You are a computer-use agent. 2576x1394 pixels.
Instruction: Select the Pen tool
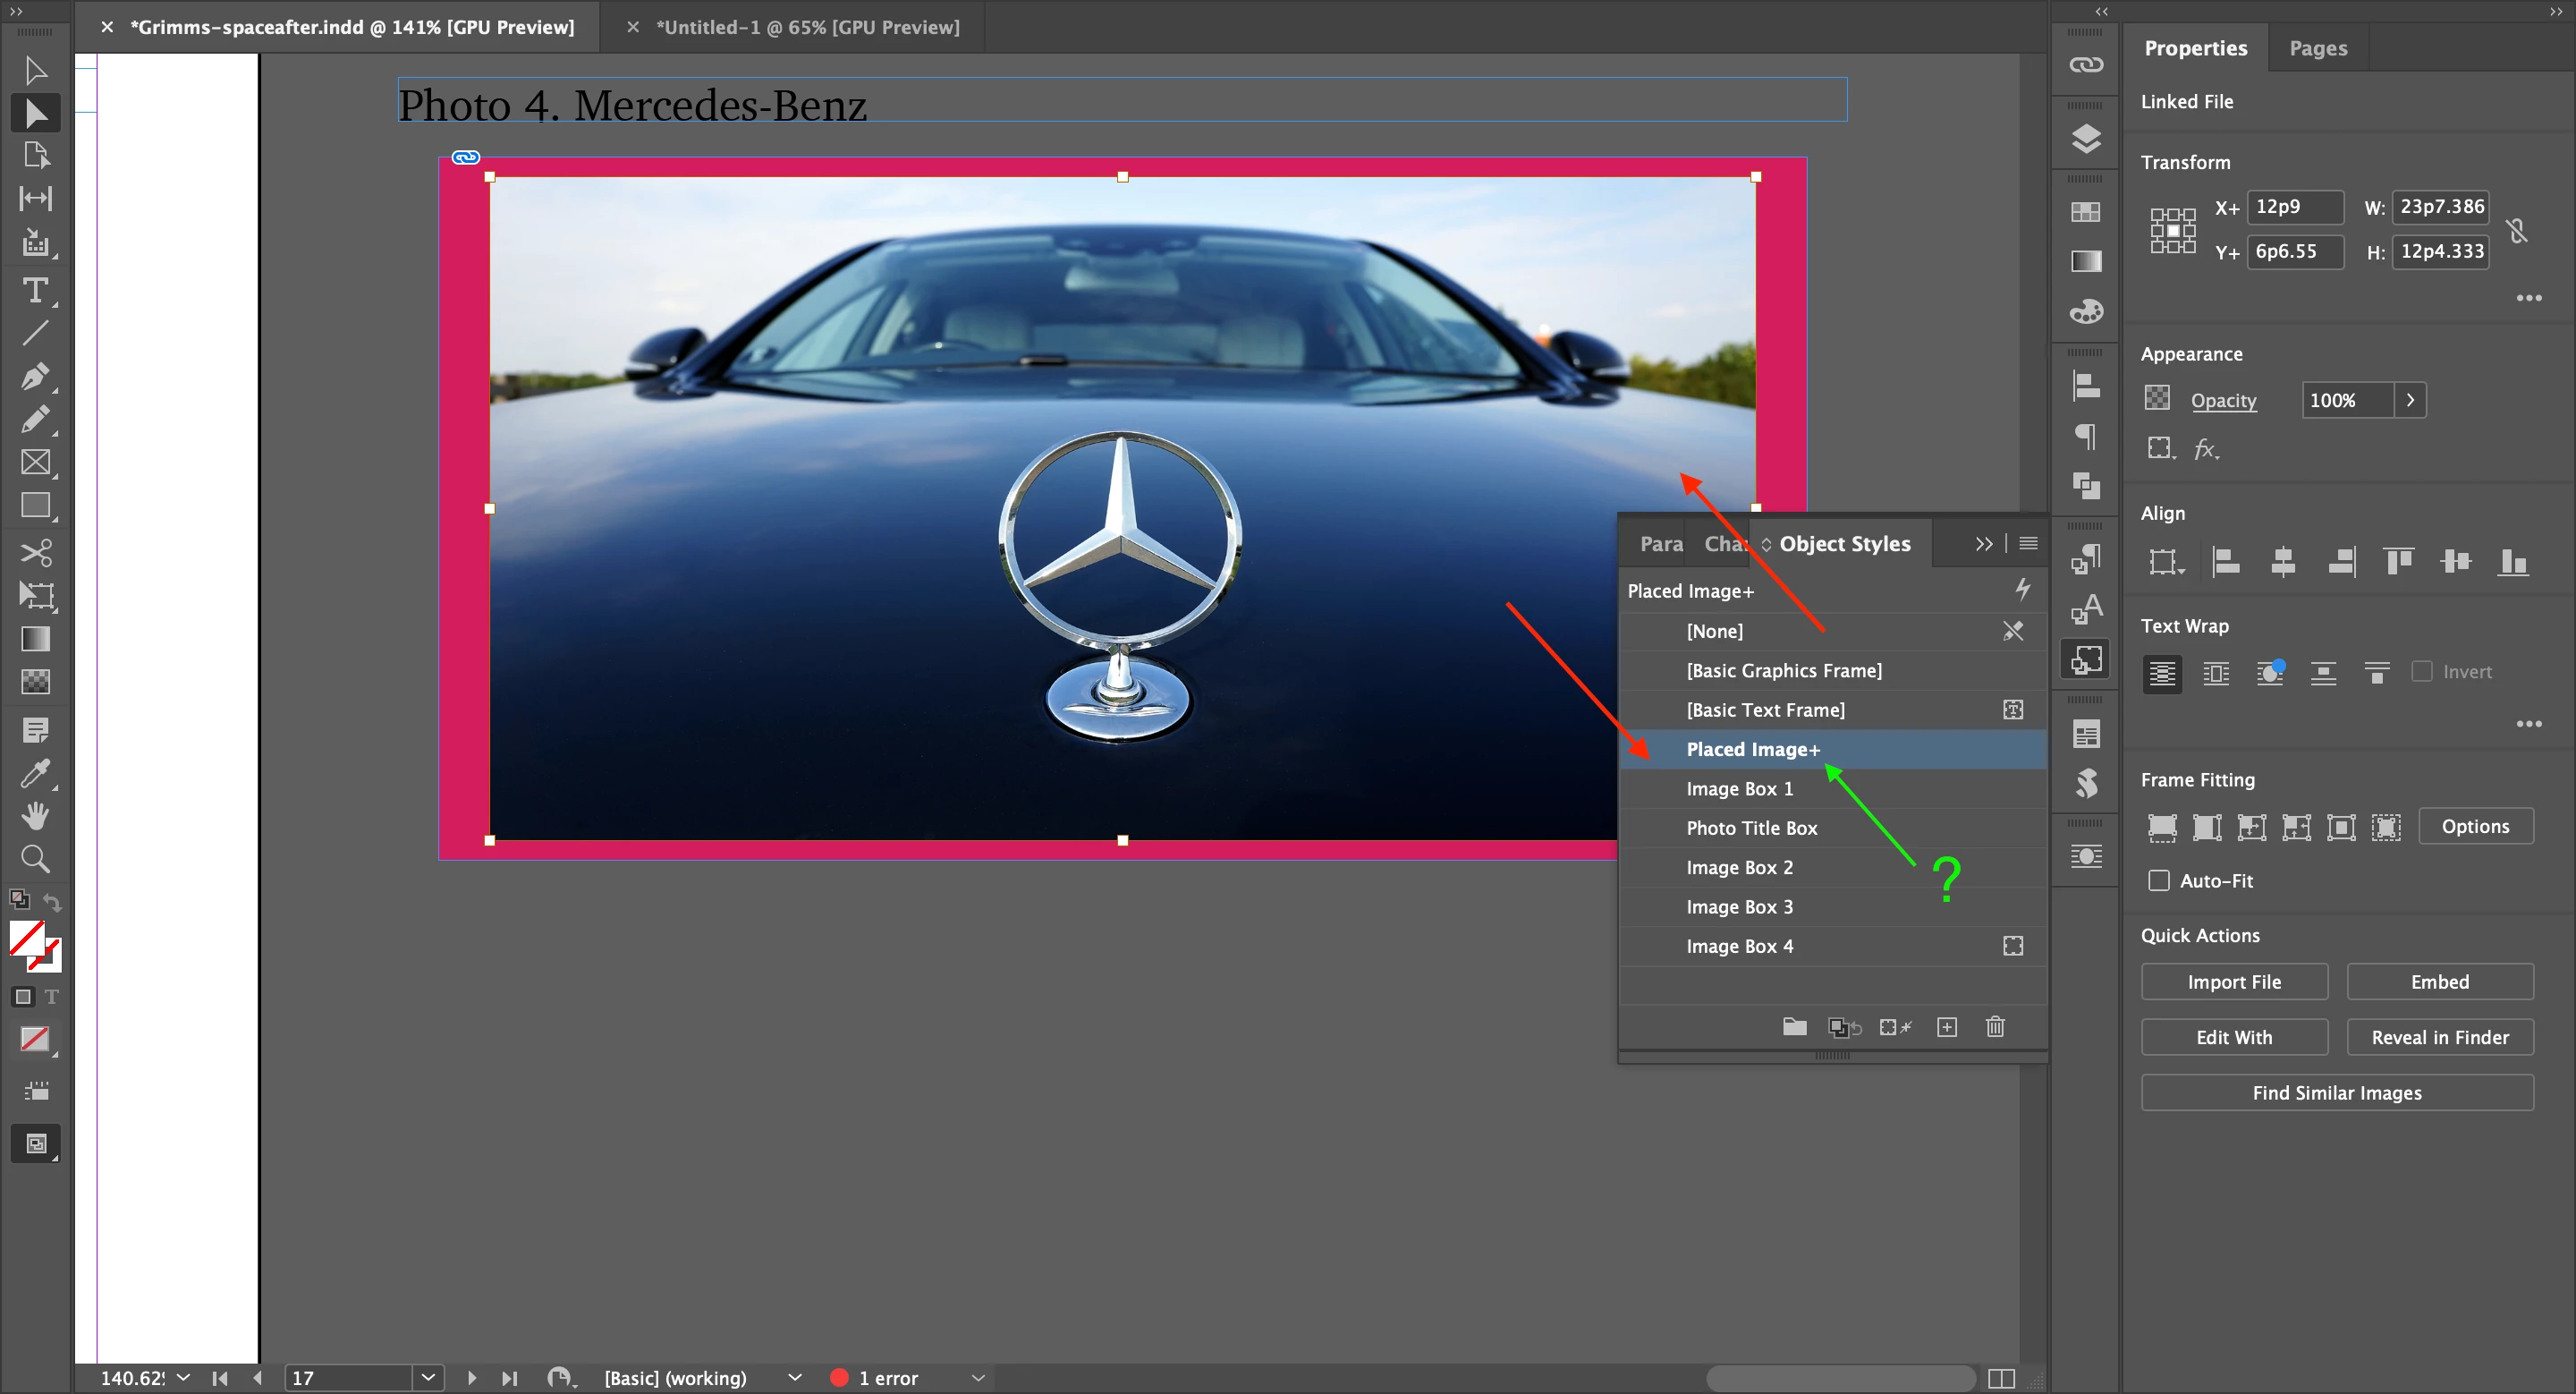point(35,376)
